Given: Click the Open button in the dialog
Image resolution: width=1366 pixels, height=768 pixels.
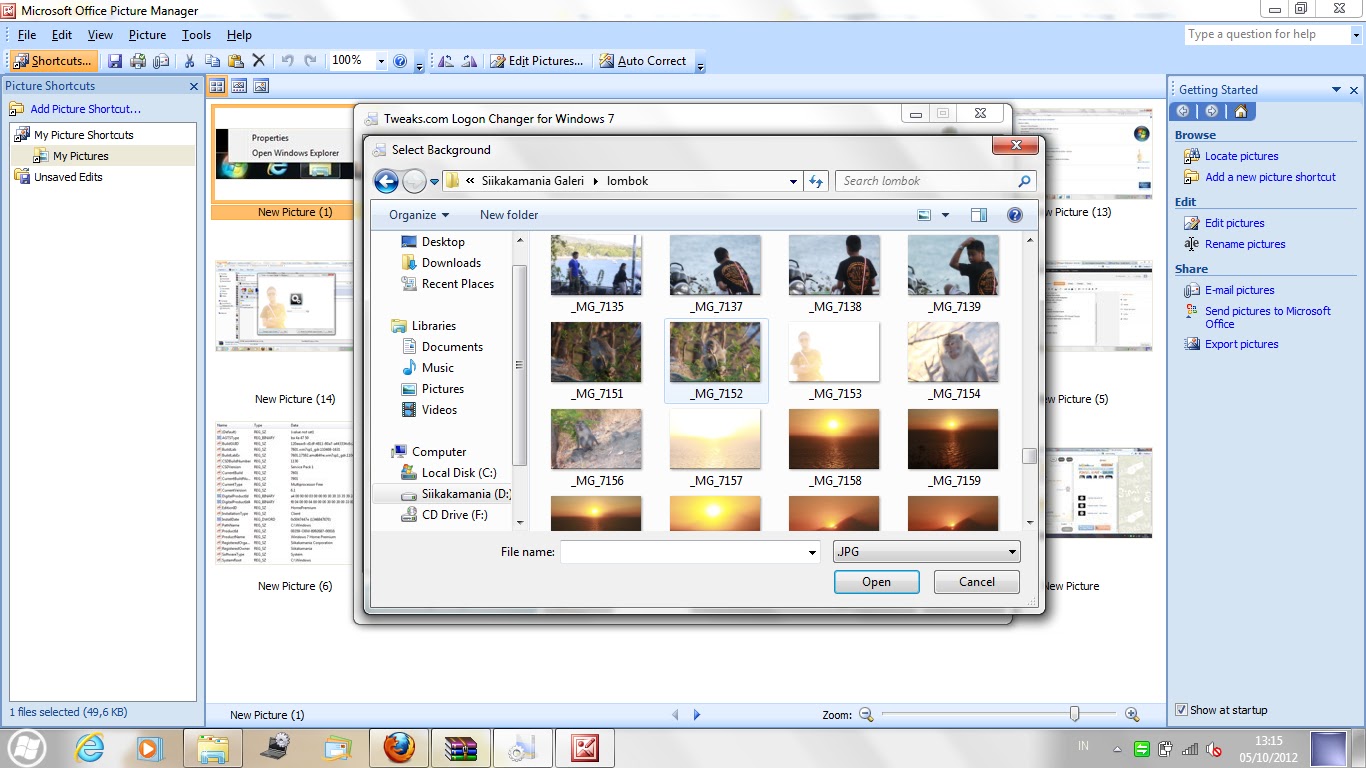Looking at the screenshot, I should [x=876, y=581].
